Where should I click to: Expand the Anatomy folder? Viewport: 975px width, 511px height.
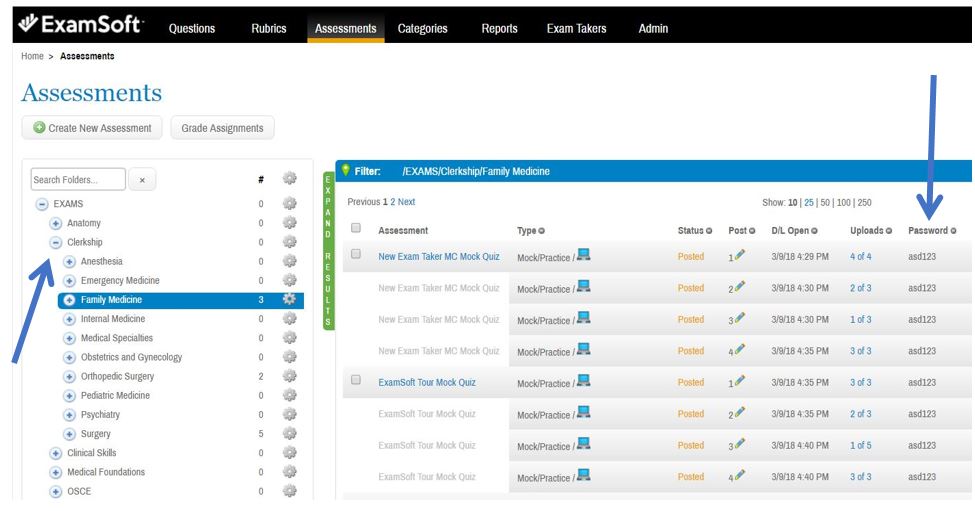coord(70,223)
